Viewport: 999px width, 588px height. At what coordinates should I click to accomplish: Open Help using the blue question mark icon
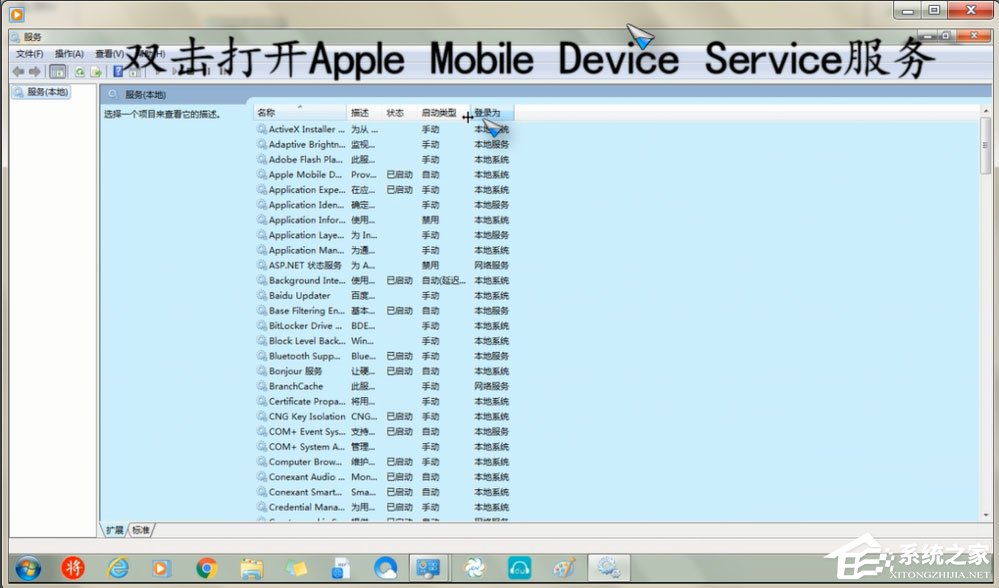coord(117,72)
